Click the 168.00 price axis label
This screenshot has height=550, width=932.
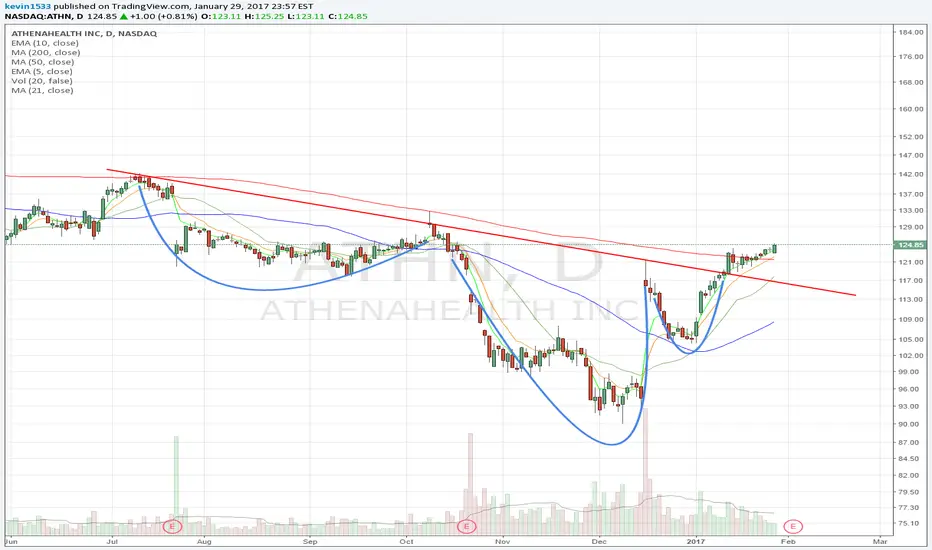911,82
